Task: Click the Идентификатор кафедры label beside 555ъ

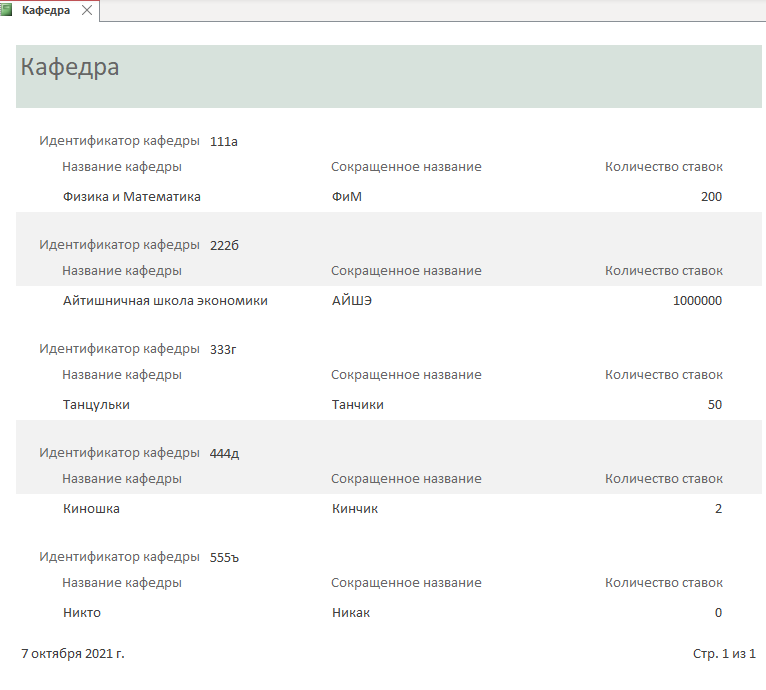Action: 120,557
